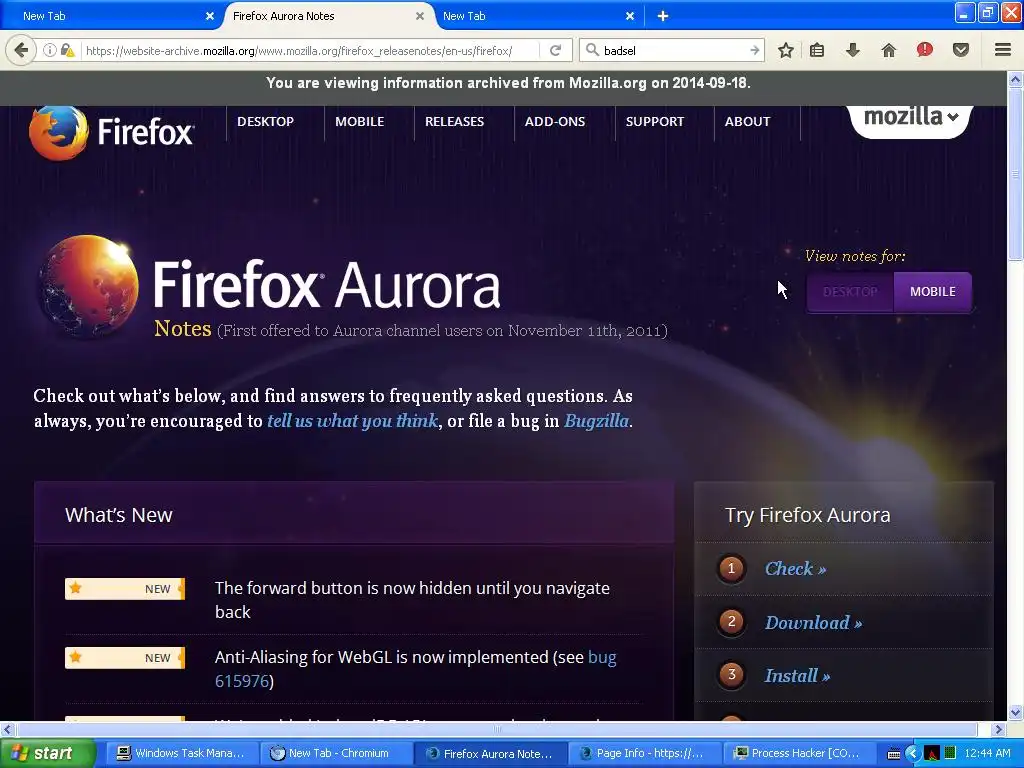Open a new tab with plus button
This screenshot has width=1024, height=768.
662,16
